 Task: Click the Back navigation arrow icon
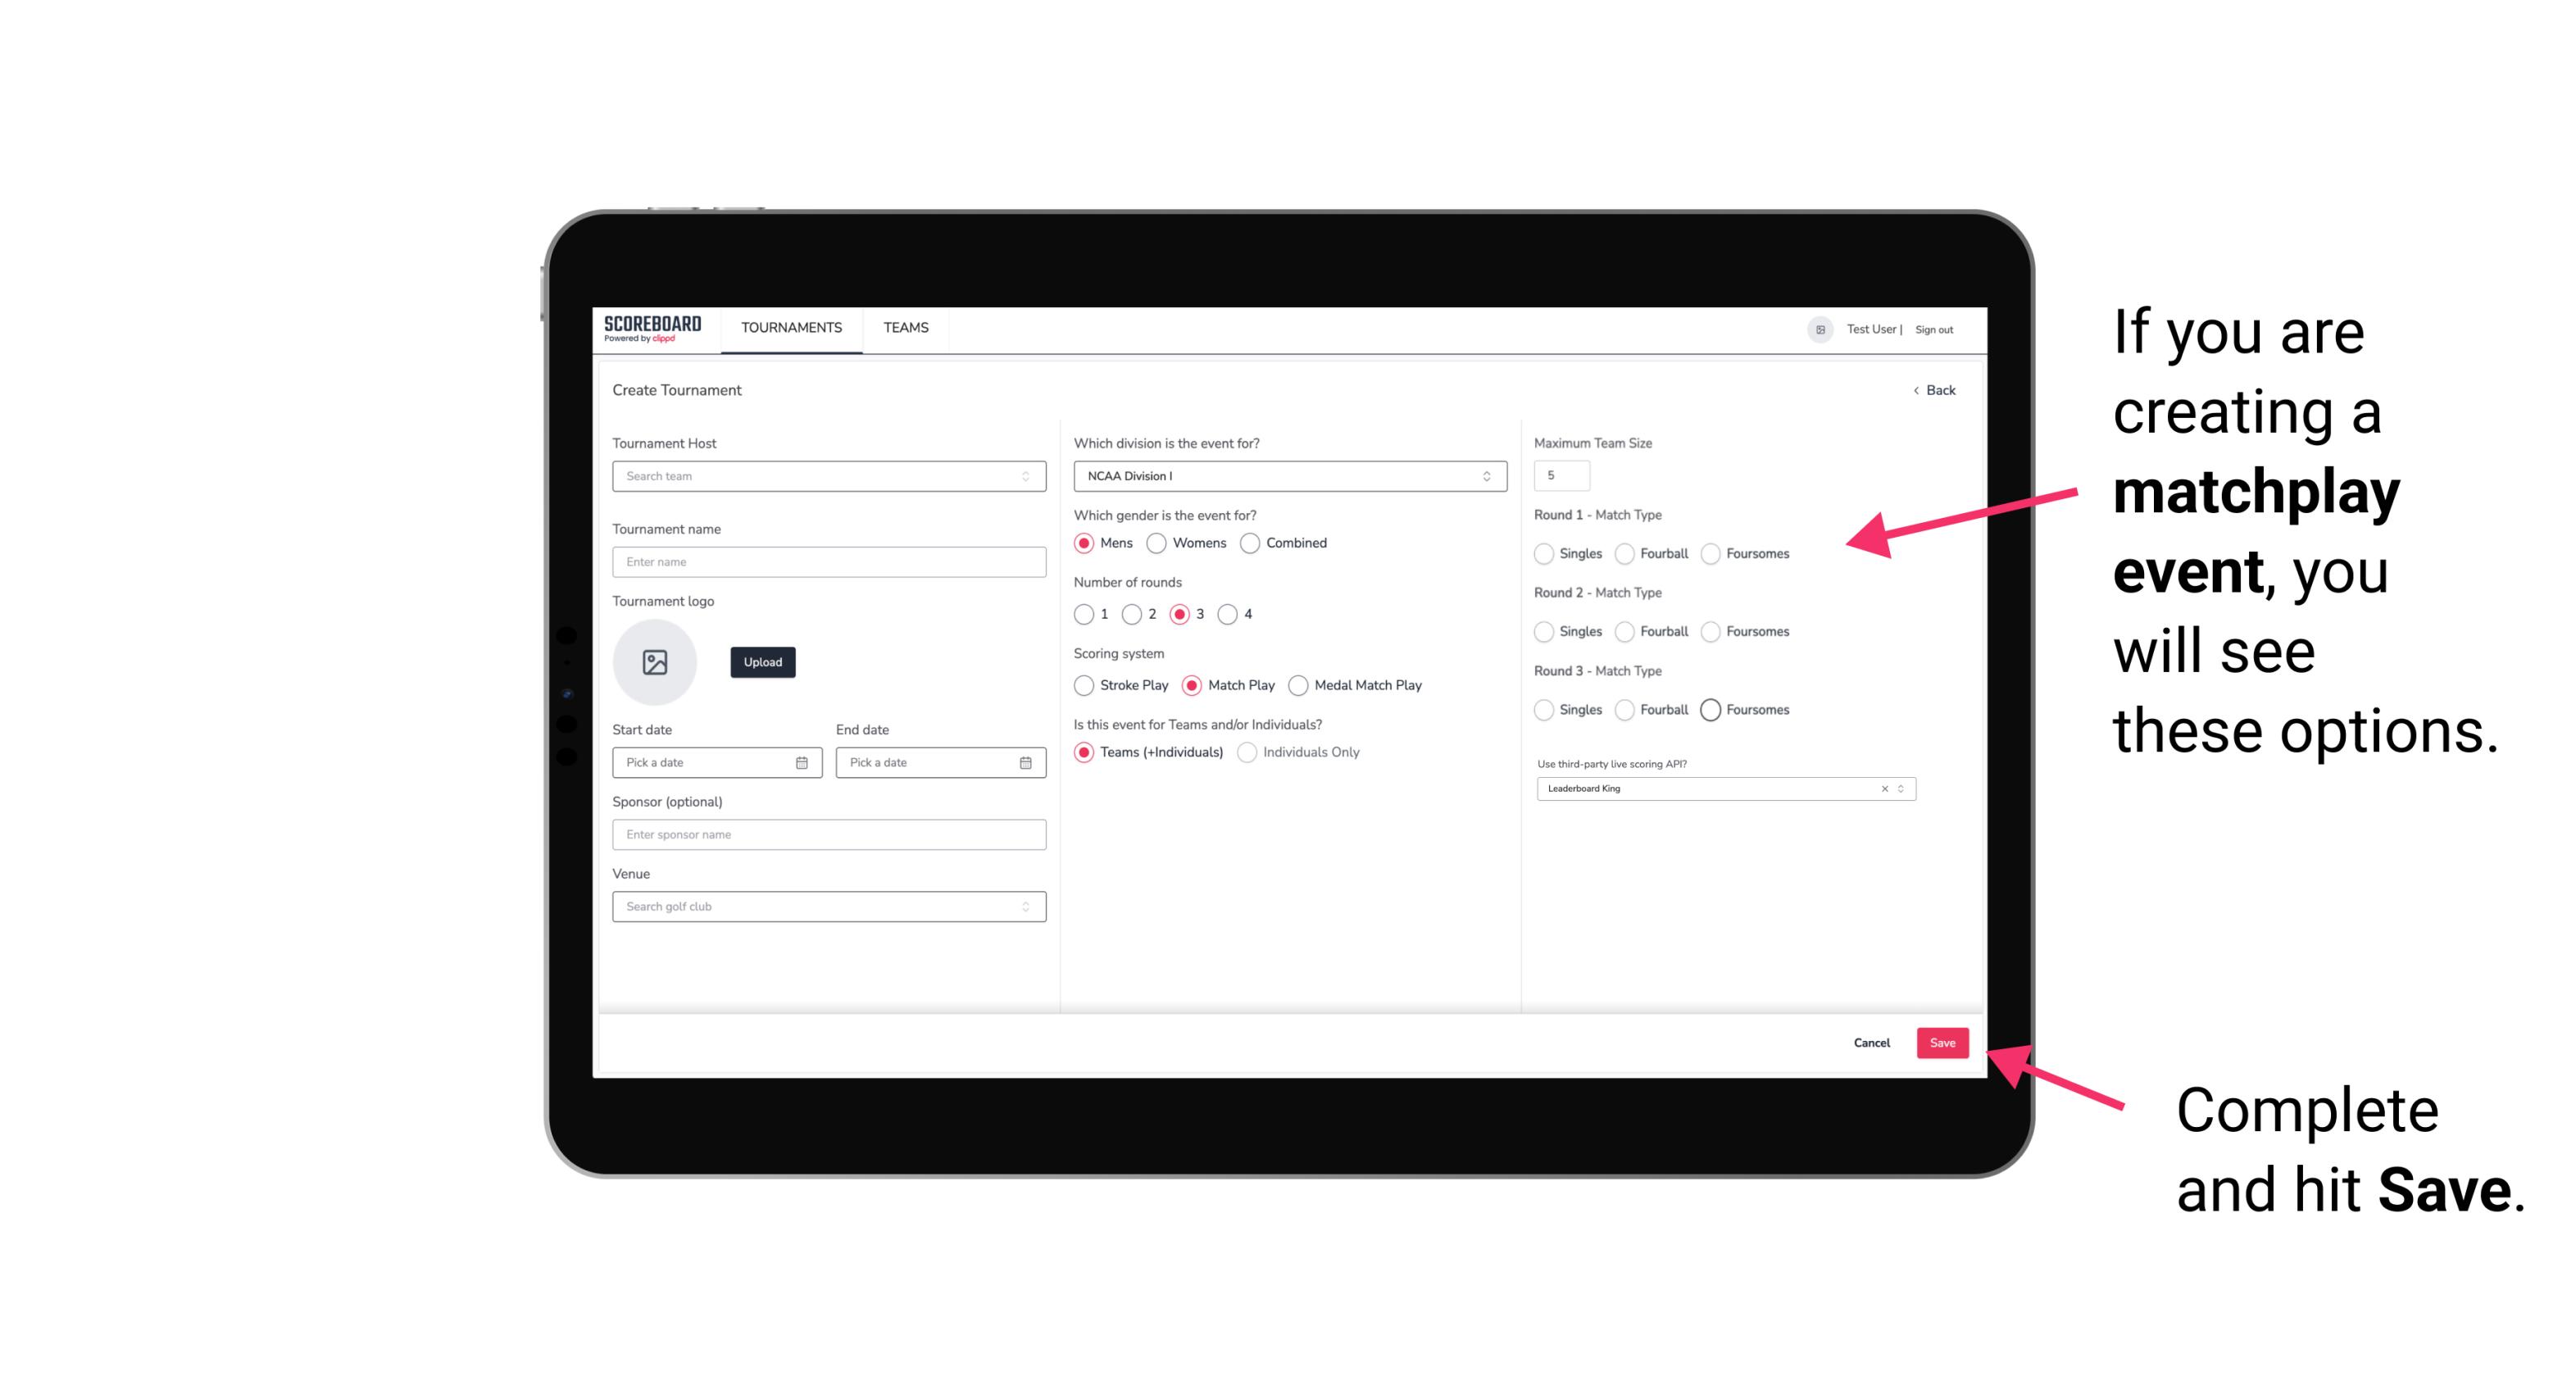1914,391
